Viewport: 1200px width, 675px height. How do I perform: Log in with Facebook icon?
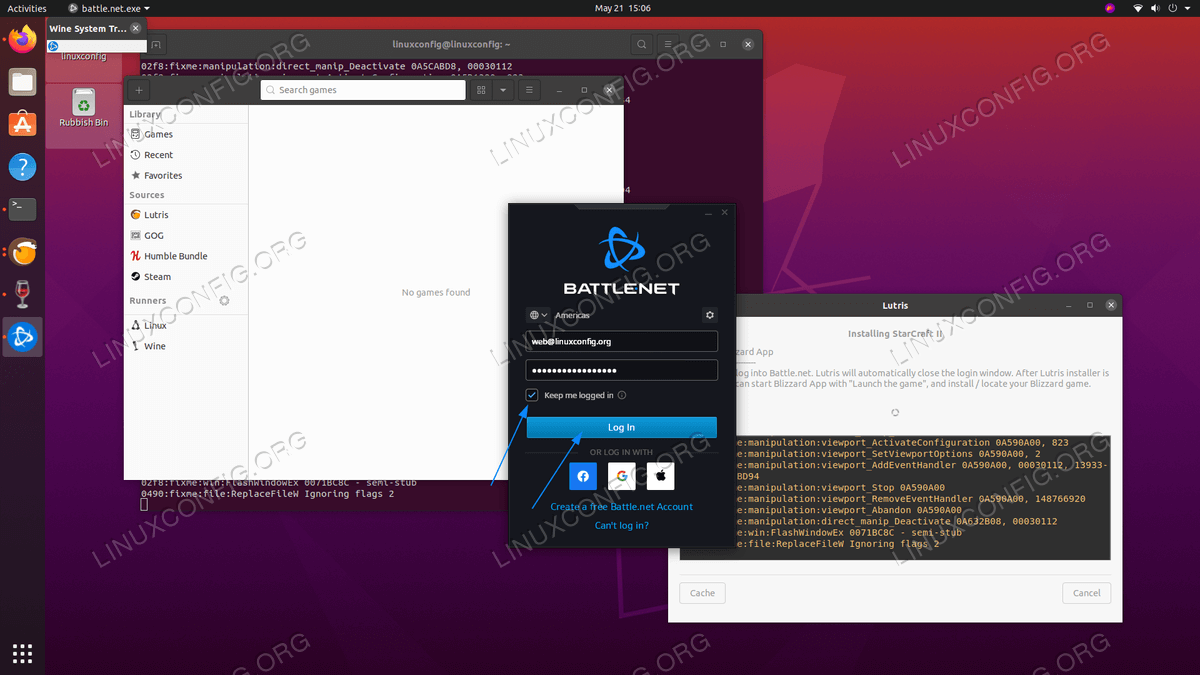click(x=583, y=477)
